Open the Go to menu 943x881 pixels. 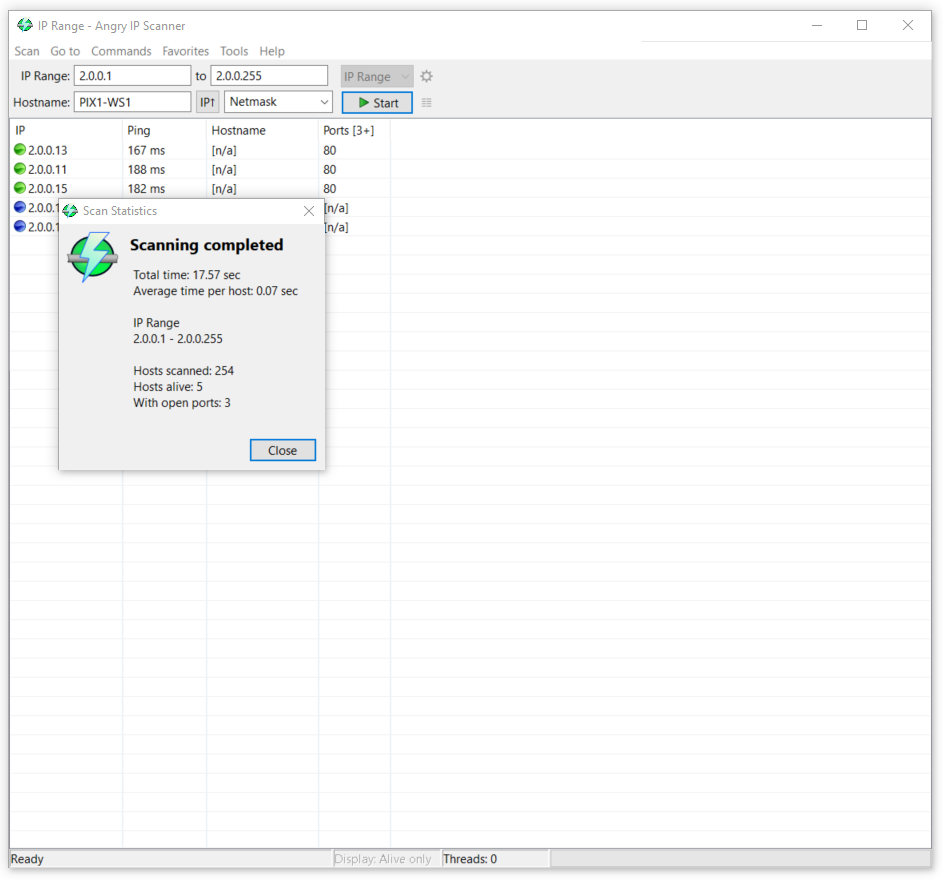tap(65, 51)
